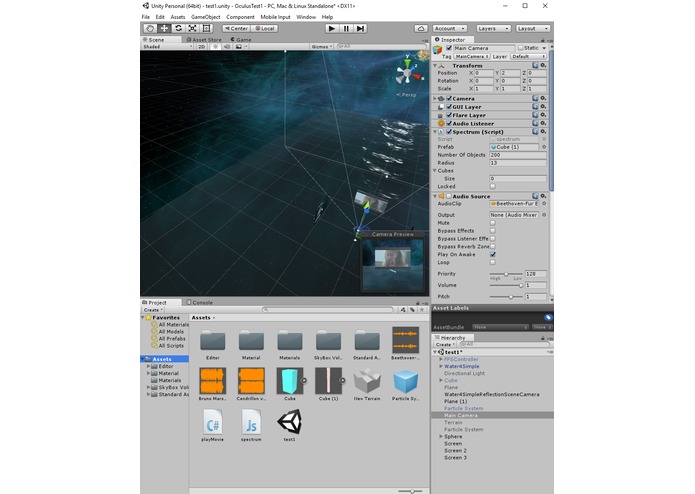695x494 pixels.
Task: Select the Bruno Mars audio asset
Action: (x=213, y=381)
